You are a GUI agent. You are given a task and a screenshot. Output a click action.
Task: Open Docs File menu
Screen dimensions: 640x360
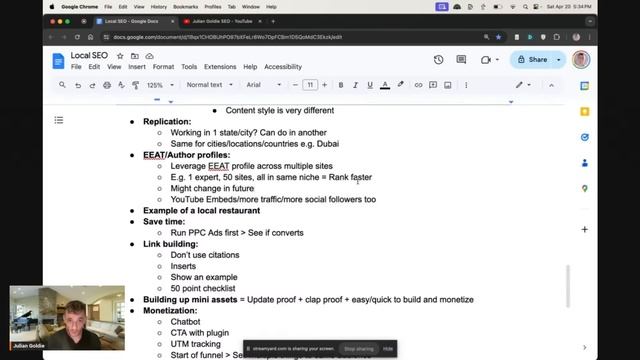[76, 67]
